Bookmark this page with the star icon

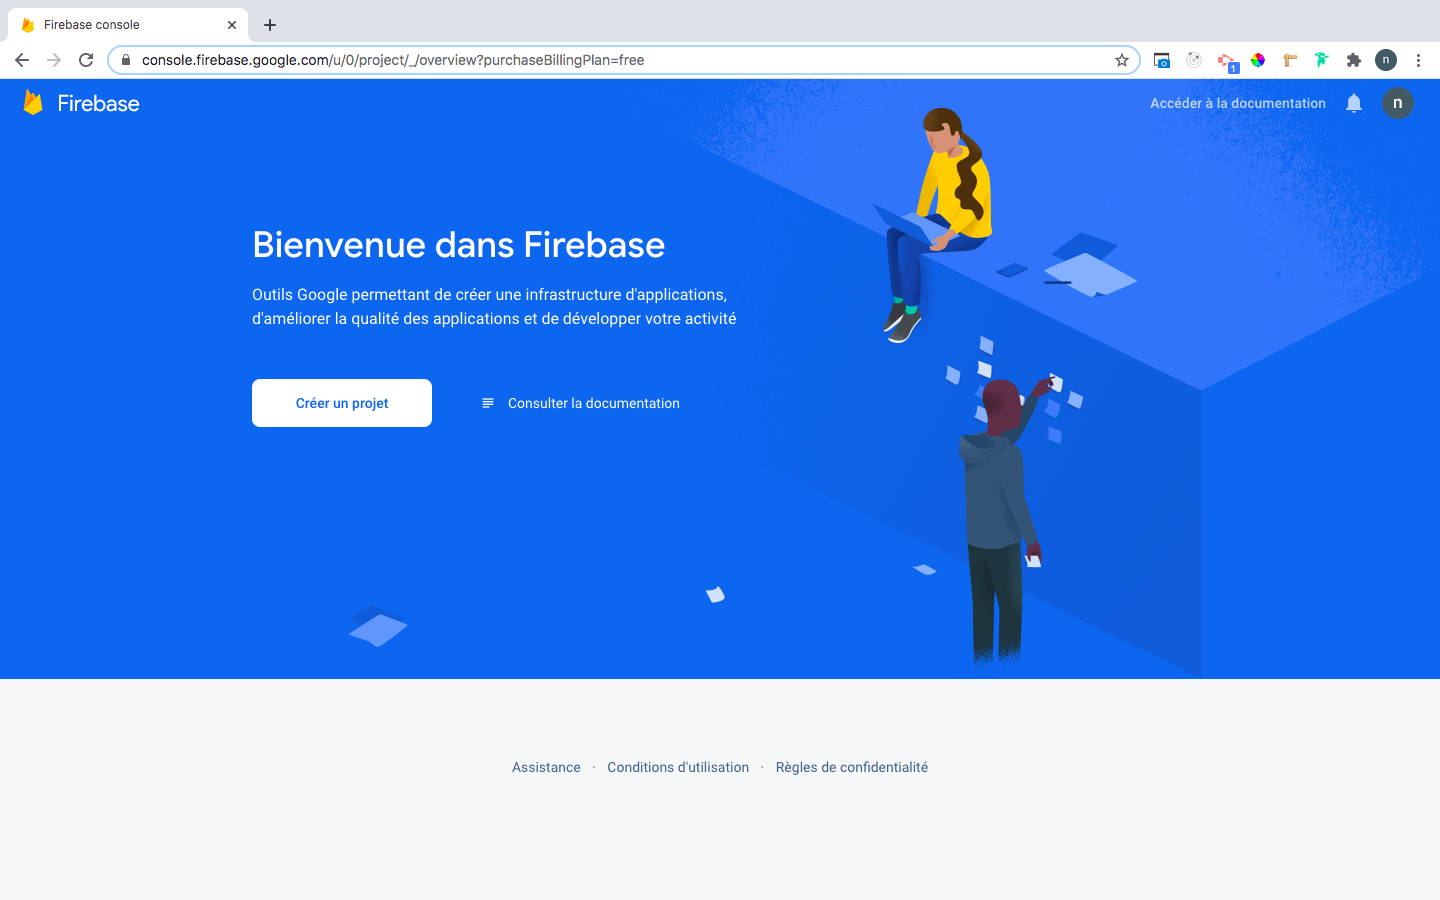tap(1122, 60)
